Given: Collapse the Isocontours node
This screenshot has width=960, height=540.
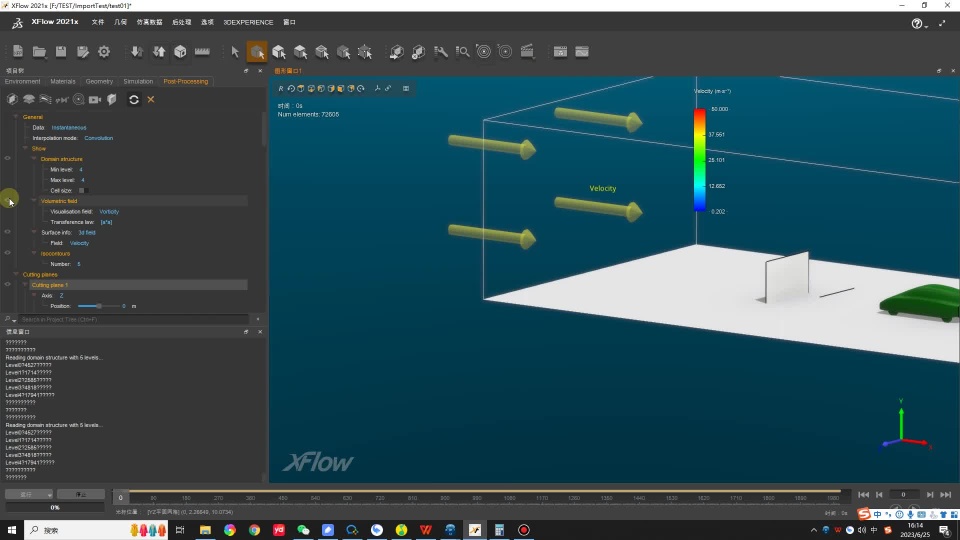Looking at the screenshot, I should coord(34,253).
